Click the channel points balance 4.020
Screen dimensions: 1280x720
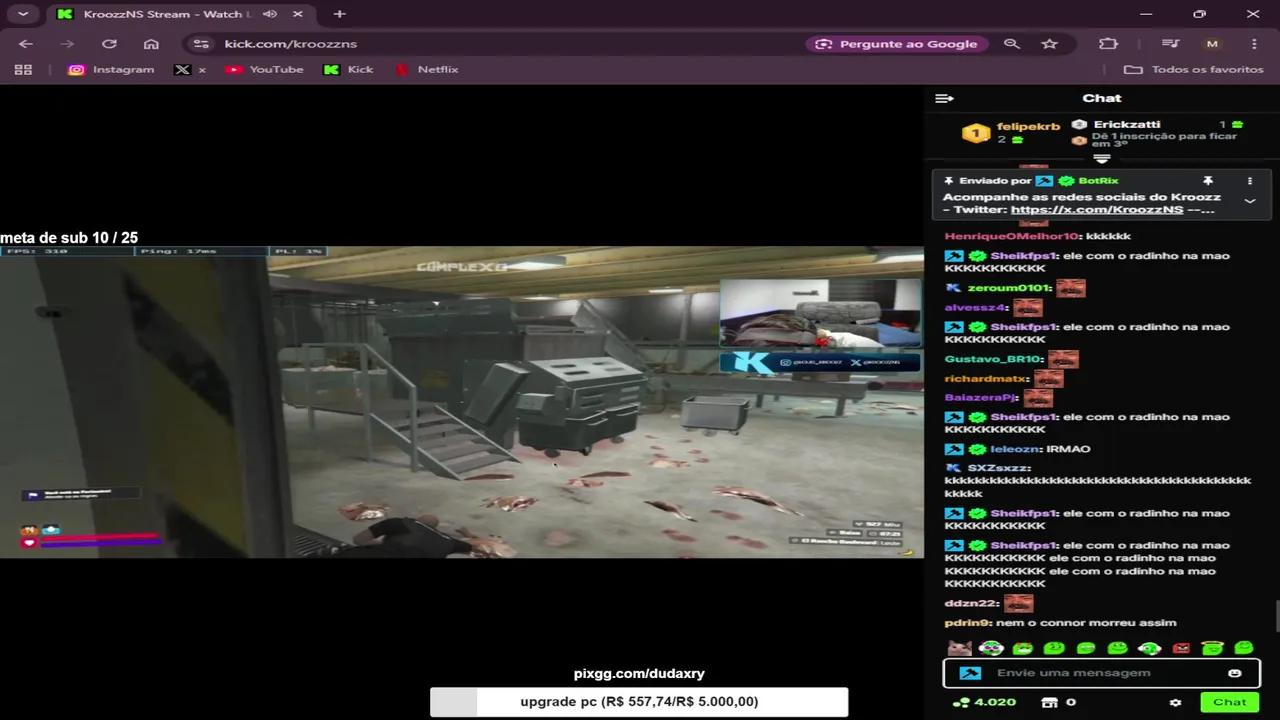tap(985, 703)
